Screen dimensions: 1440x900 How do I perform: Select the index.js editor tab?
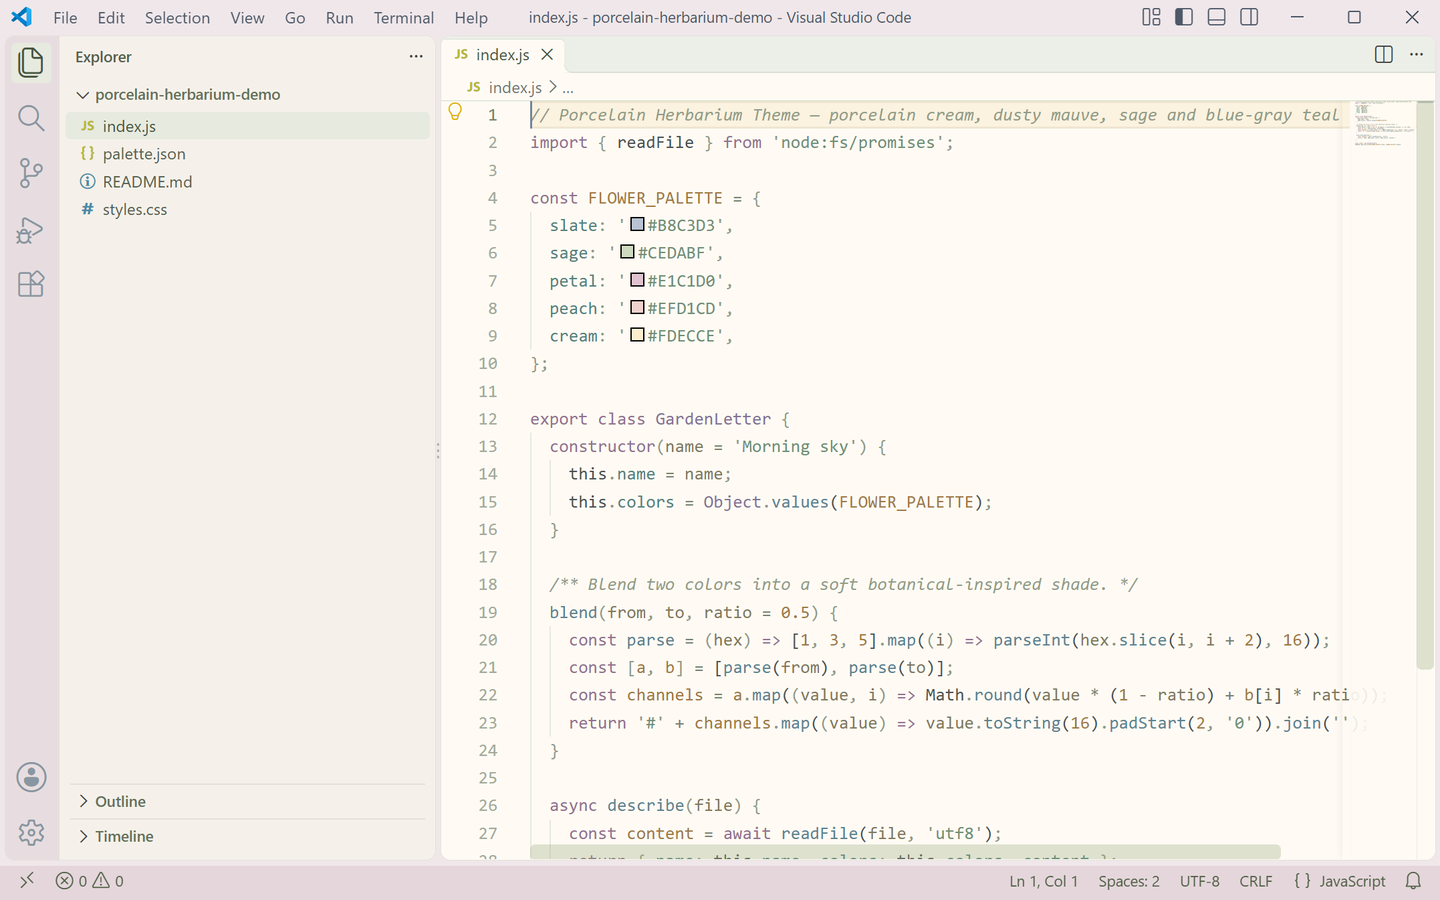click(503, 55)
